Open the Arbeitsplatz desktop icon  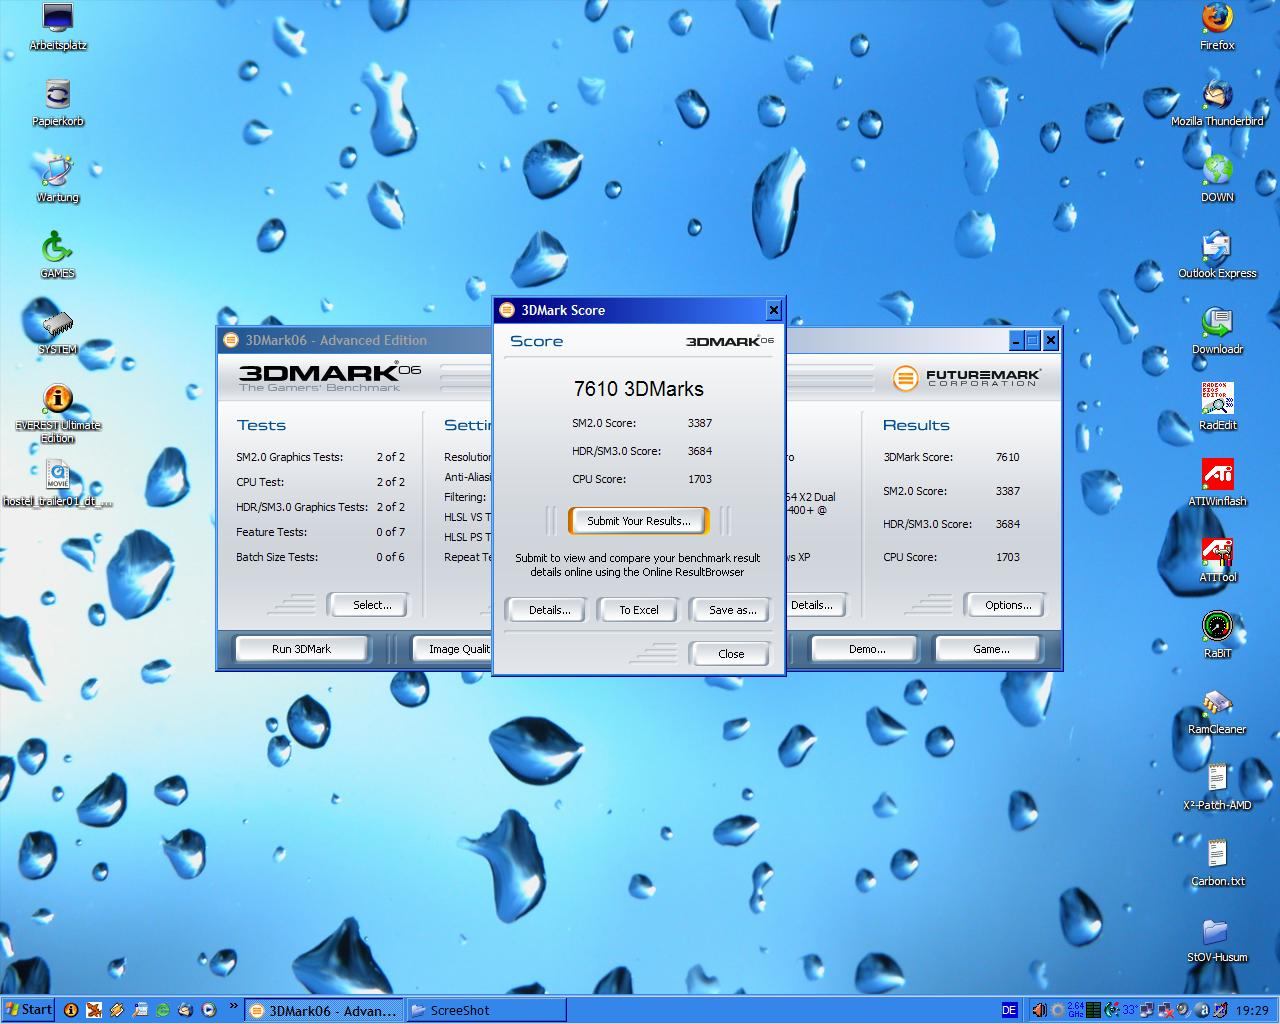58,27
